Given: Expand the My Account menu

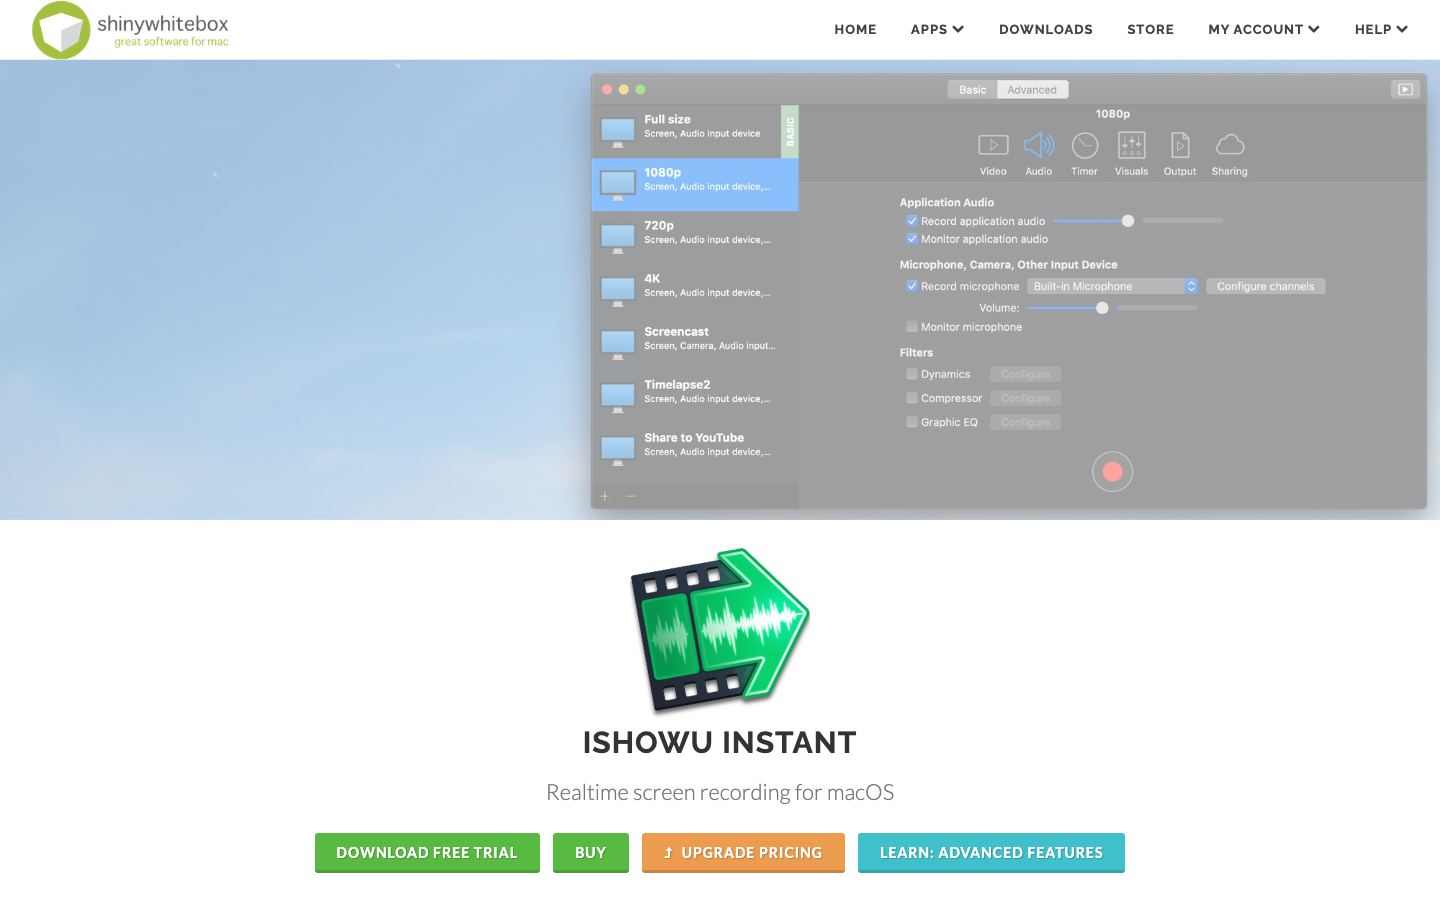Looking at the screenshot, I should [x=1264, y=29].
